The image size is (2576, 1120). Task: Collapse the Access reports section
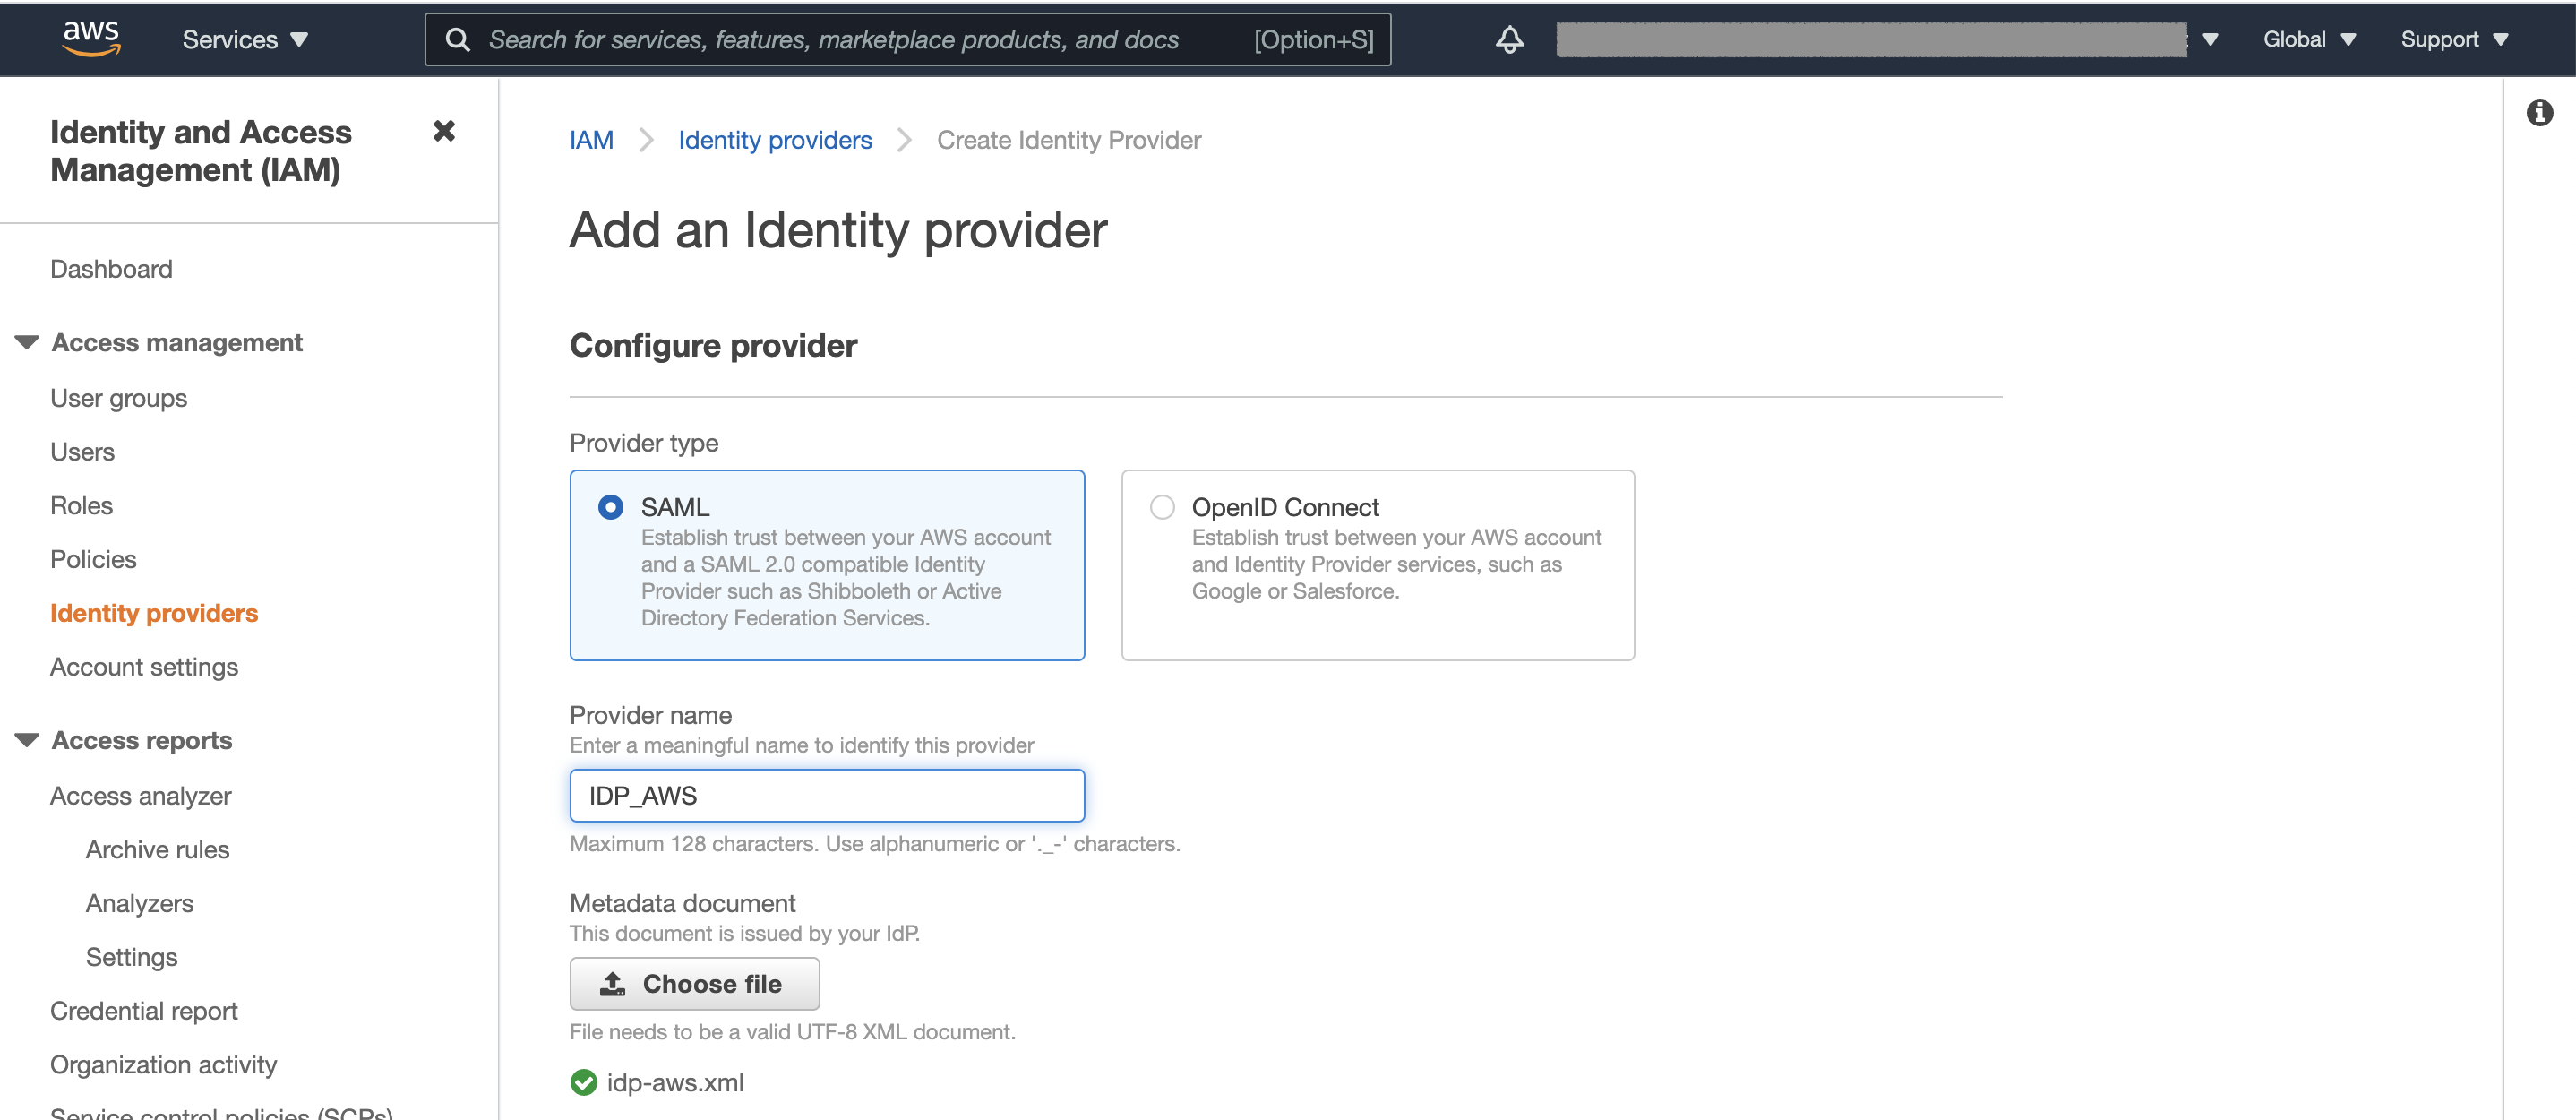click(27, 740)
